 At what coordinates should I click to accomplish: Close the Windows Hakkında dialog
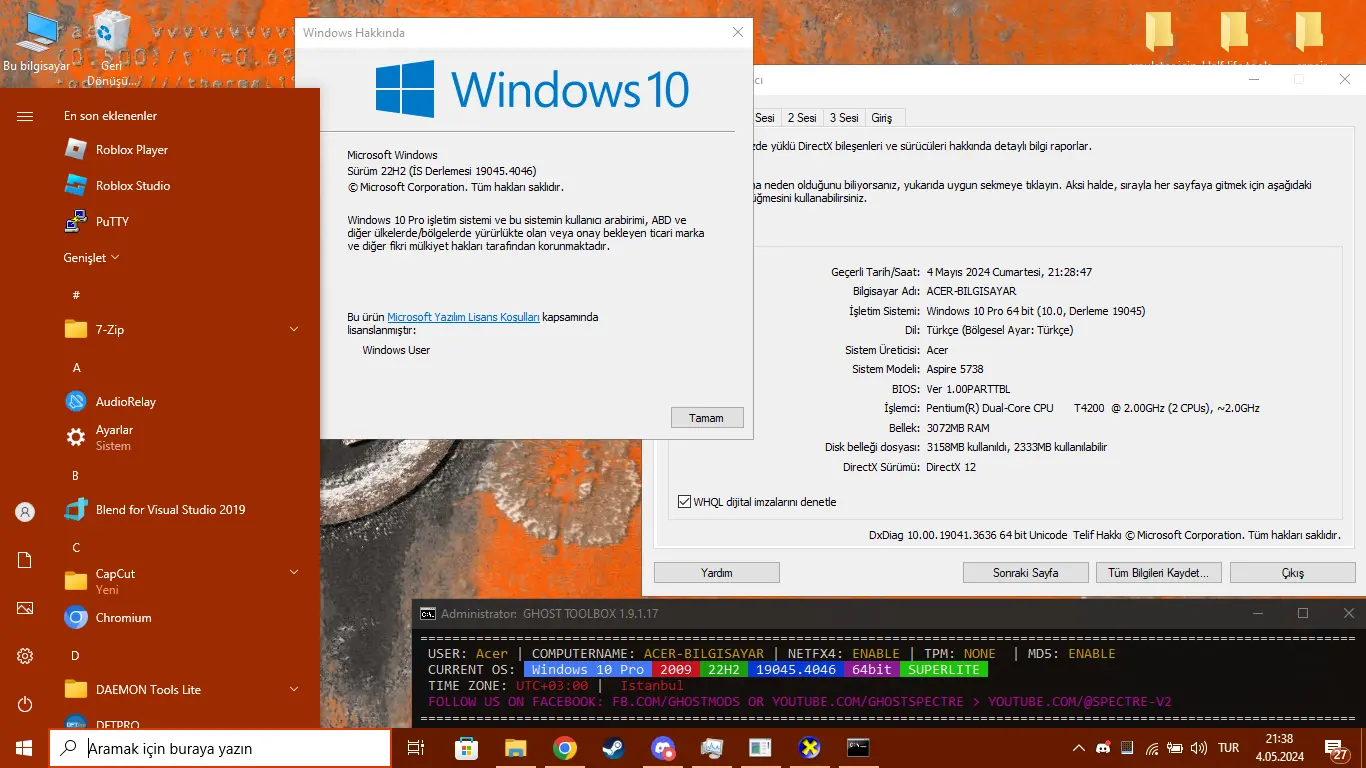tap(738, 32)
